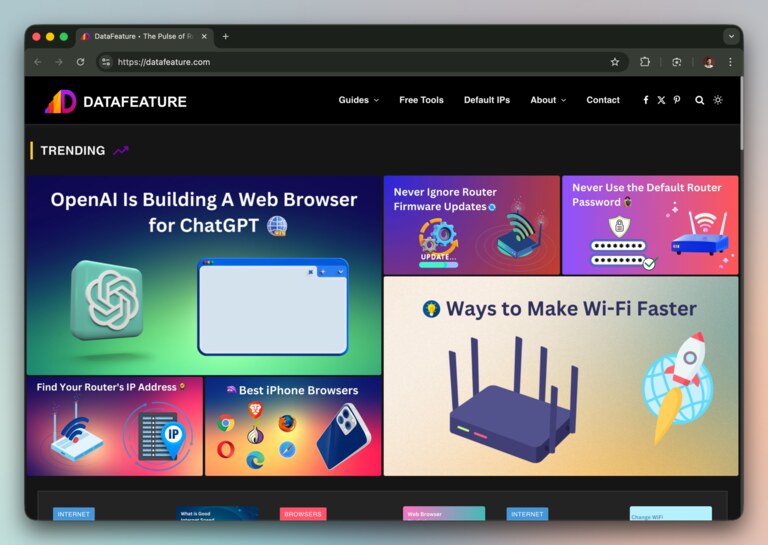Click the What is Good Internet Speed thumbnail
768x545 pixels.
(217, 513)
